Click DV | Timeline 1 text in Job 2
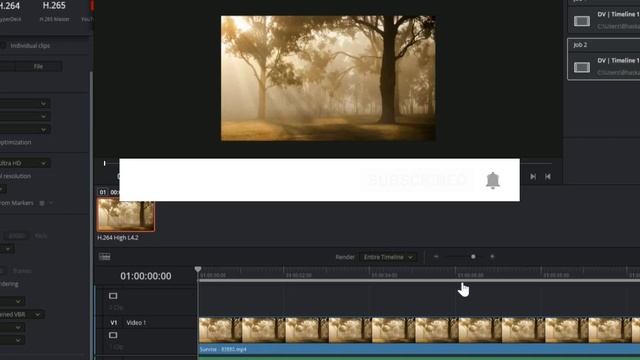The width and height of the screenshot is (640, 360). click(618, 60)
